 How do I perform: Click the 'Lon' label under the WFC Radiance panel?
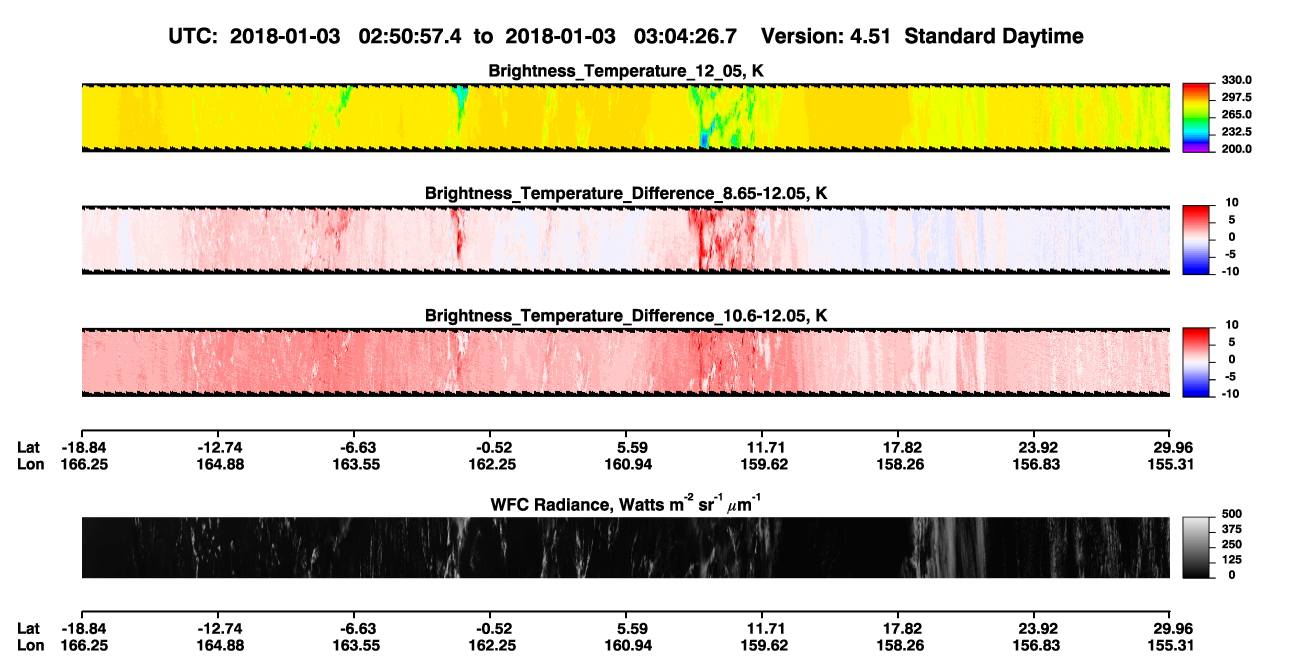[30, 645]
